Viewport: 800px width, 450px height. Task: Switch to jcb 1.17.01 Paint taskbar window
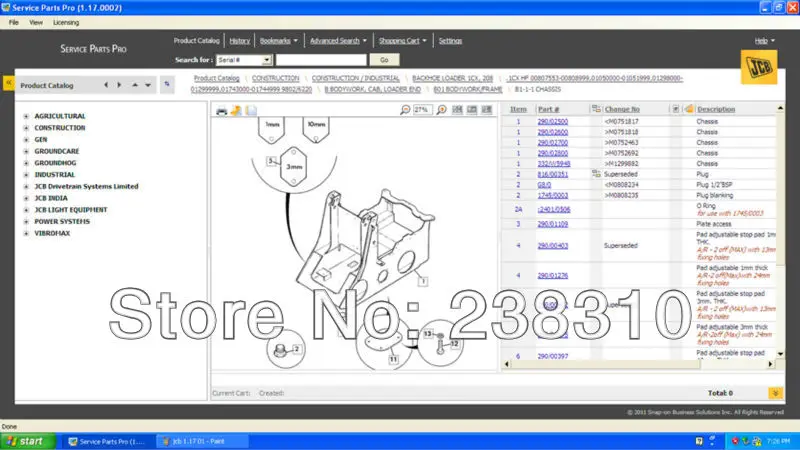click(202, 441)
